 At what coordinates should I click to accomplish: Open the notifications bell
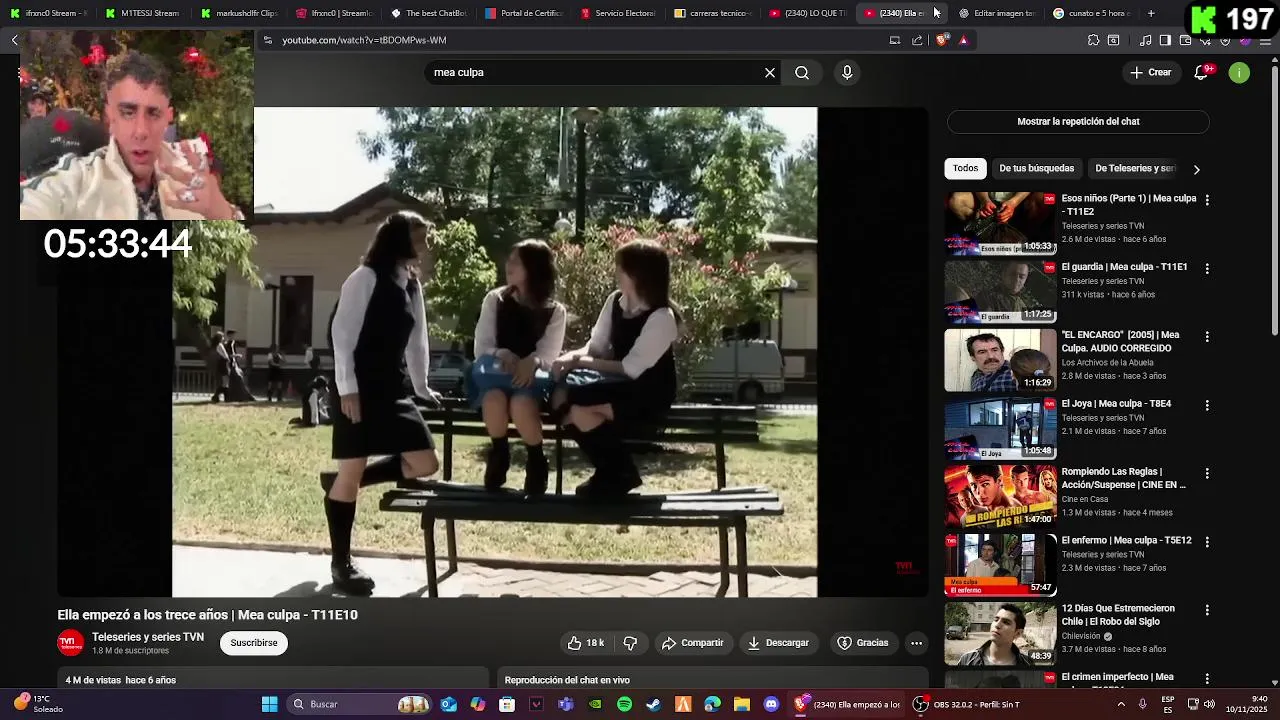[1202, 72]
